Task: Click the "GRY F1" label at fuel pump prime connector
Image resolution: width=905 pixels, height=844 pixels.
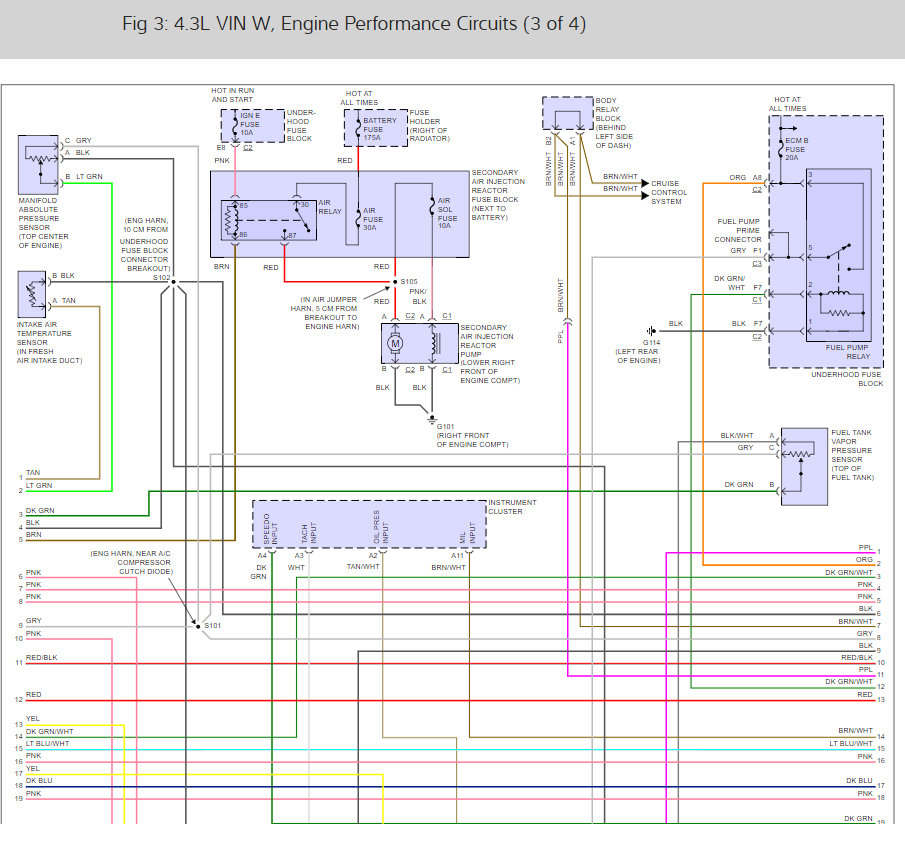Action: [746, 251]
